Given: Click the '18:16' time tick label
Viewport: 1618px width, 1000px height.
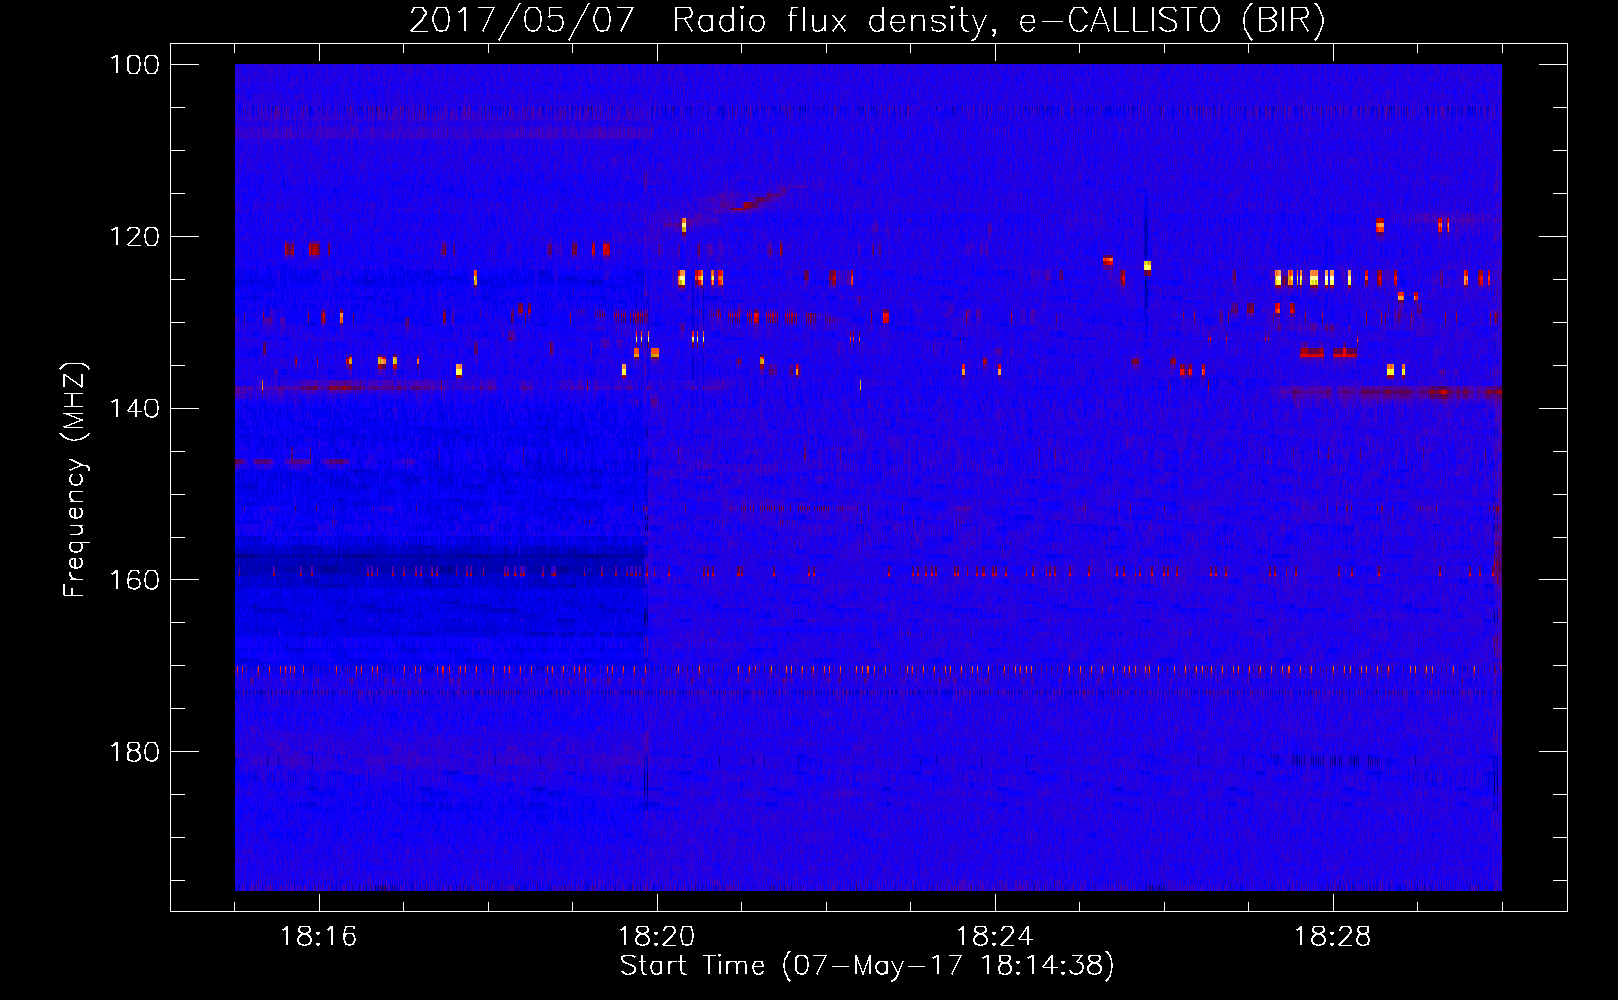Looking at the screenshot, I should (319, 937).
